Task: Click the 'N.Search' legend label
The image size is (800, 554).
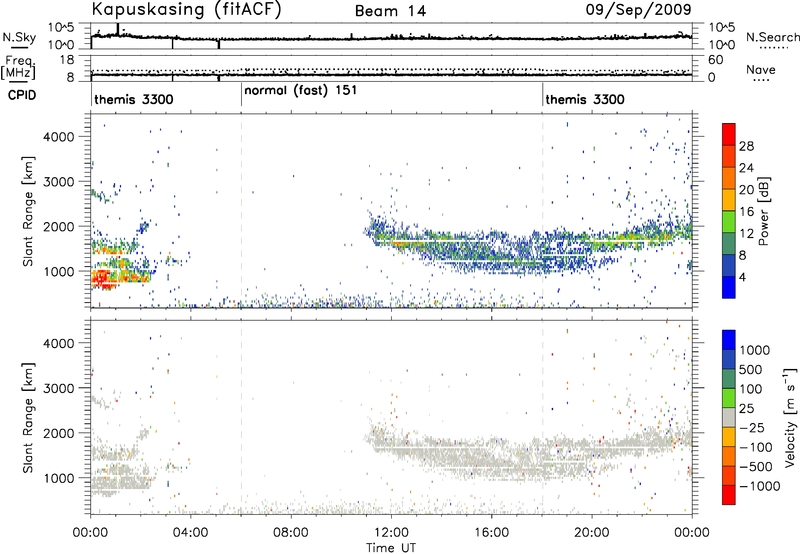Action: coord(773,37)
